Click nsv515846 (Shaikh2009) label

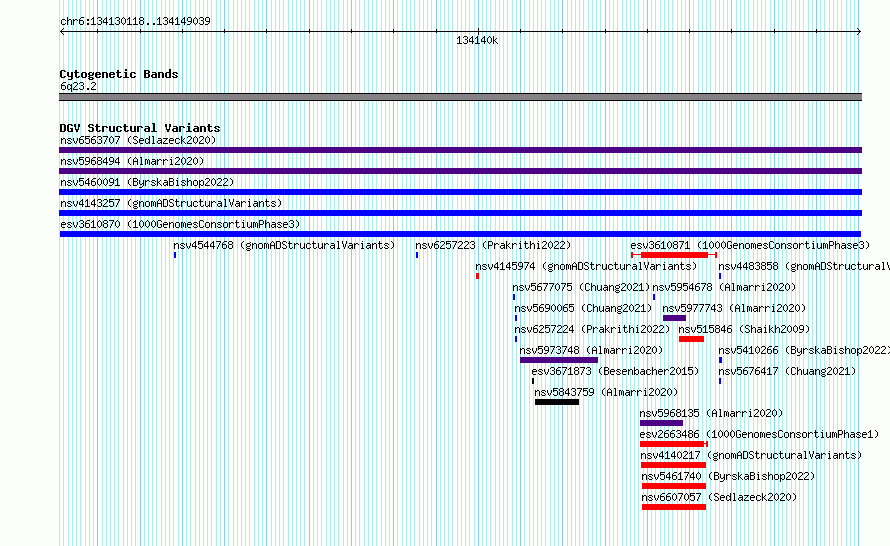(x=744, y=329)
